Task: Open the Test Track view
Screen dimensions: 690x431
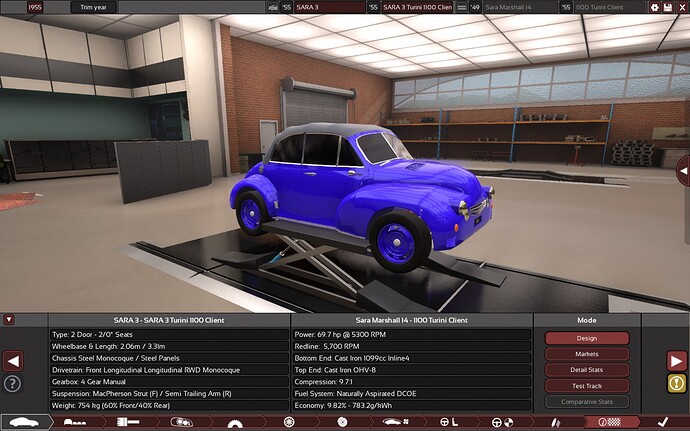Action: pos(586,386)
